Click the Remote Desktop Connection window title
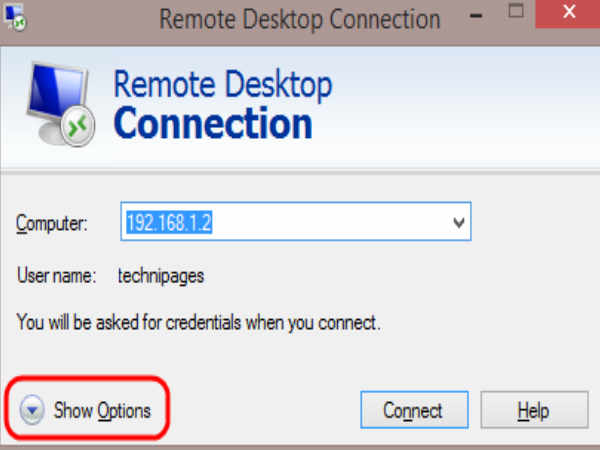This screenshot has width=600, height=450. coord(300,19)
